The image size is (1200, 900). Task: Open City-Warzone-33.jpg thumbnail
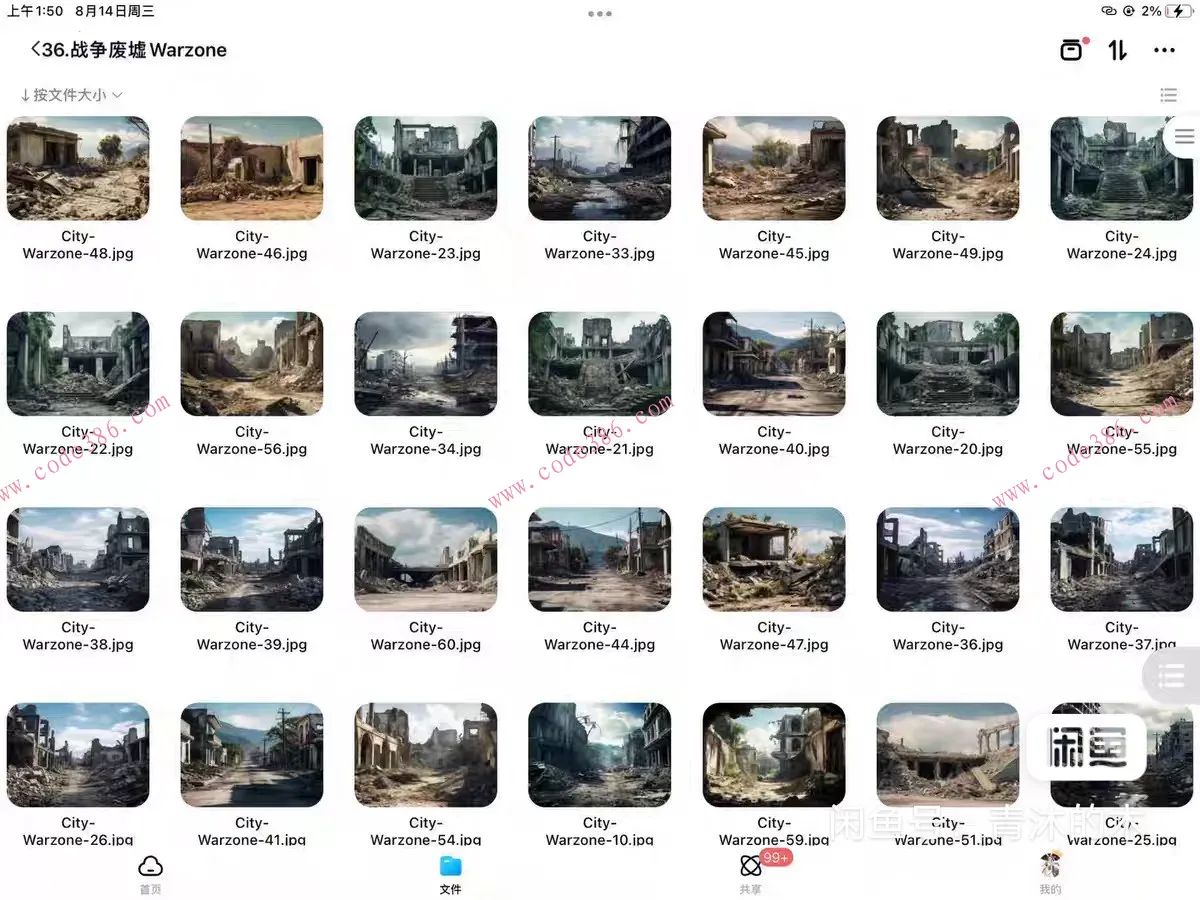600,168
